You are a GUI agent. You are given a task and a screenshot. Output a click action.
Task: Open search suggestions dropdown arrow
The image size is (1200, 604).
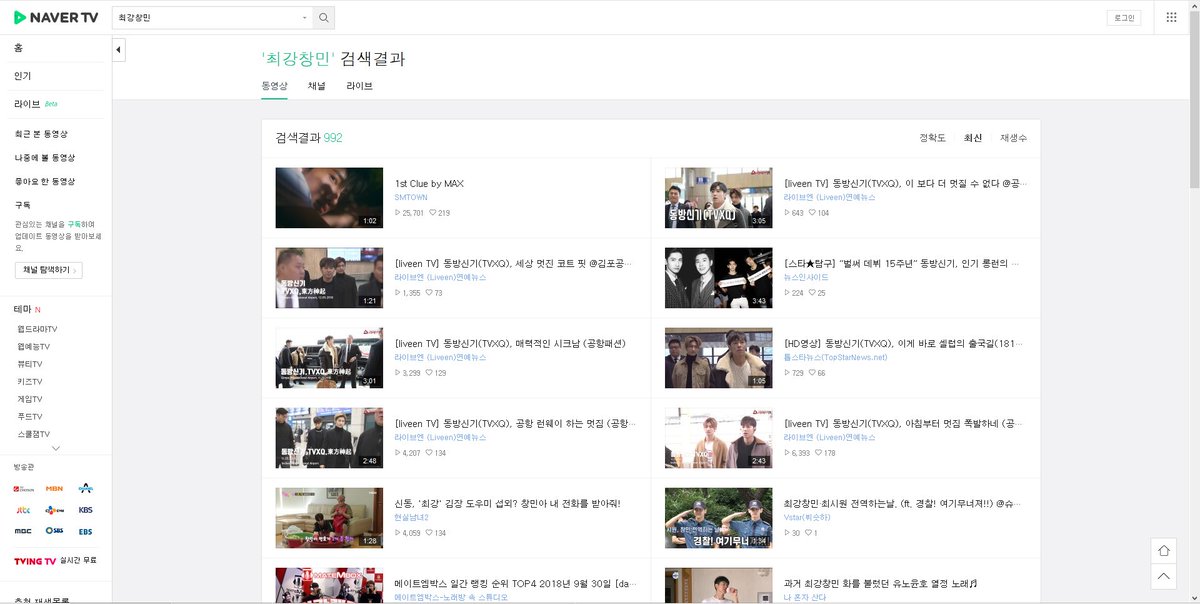305,18
